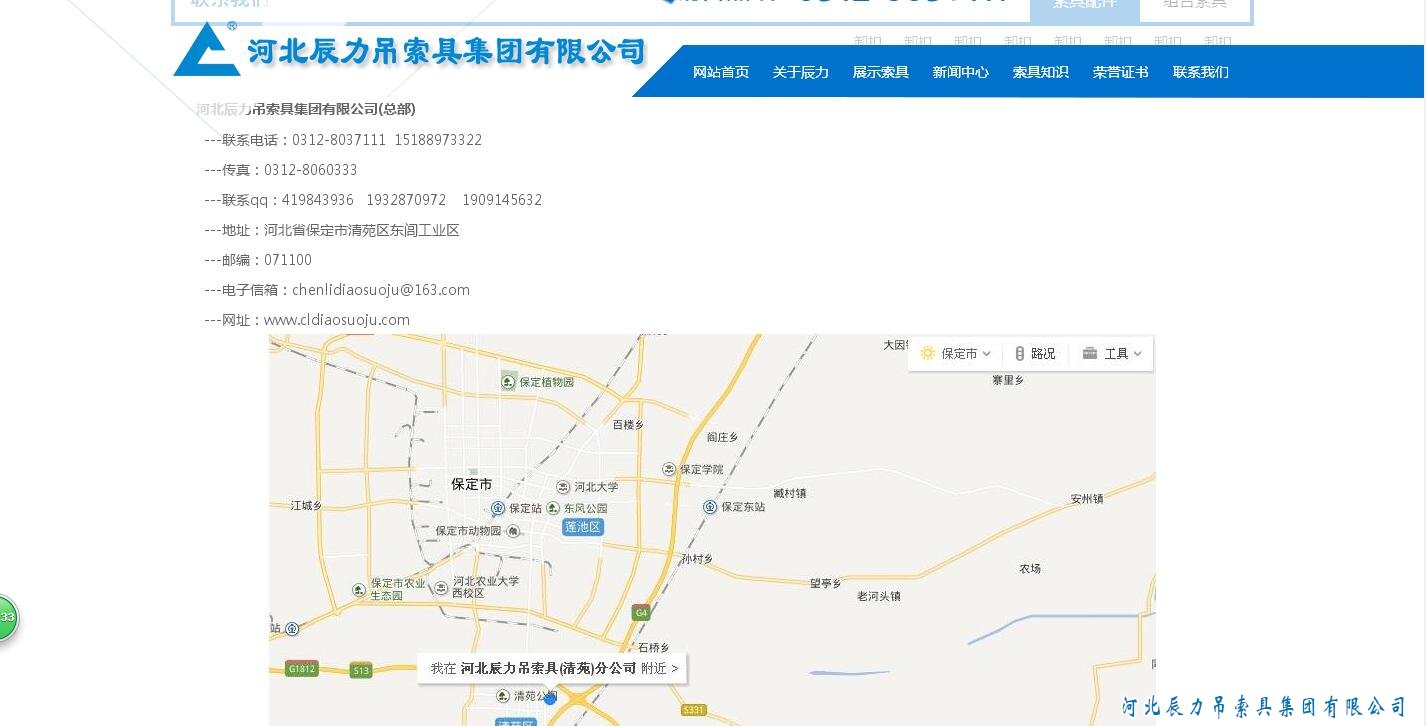Click the underlined 工业区 address link
The height and width of the screenshot is (726, 1426).
click(438, 230)
